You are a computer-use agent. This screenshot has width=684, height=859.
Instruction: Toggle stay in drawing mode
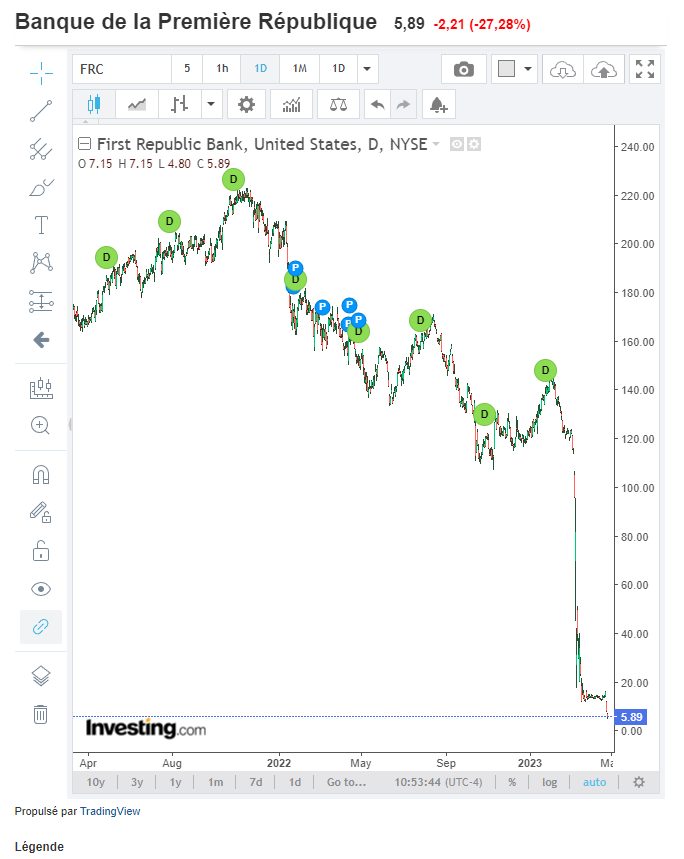pos(41,513)
